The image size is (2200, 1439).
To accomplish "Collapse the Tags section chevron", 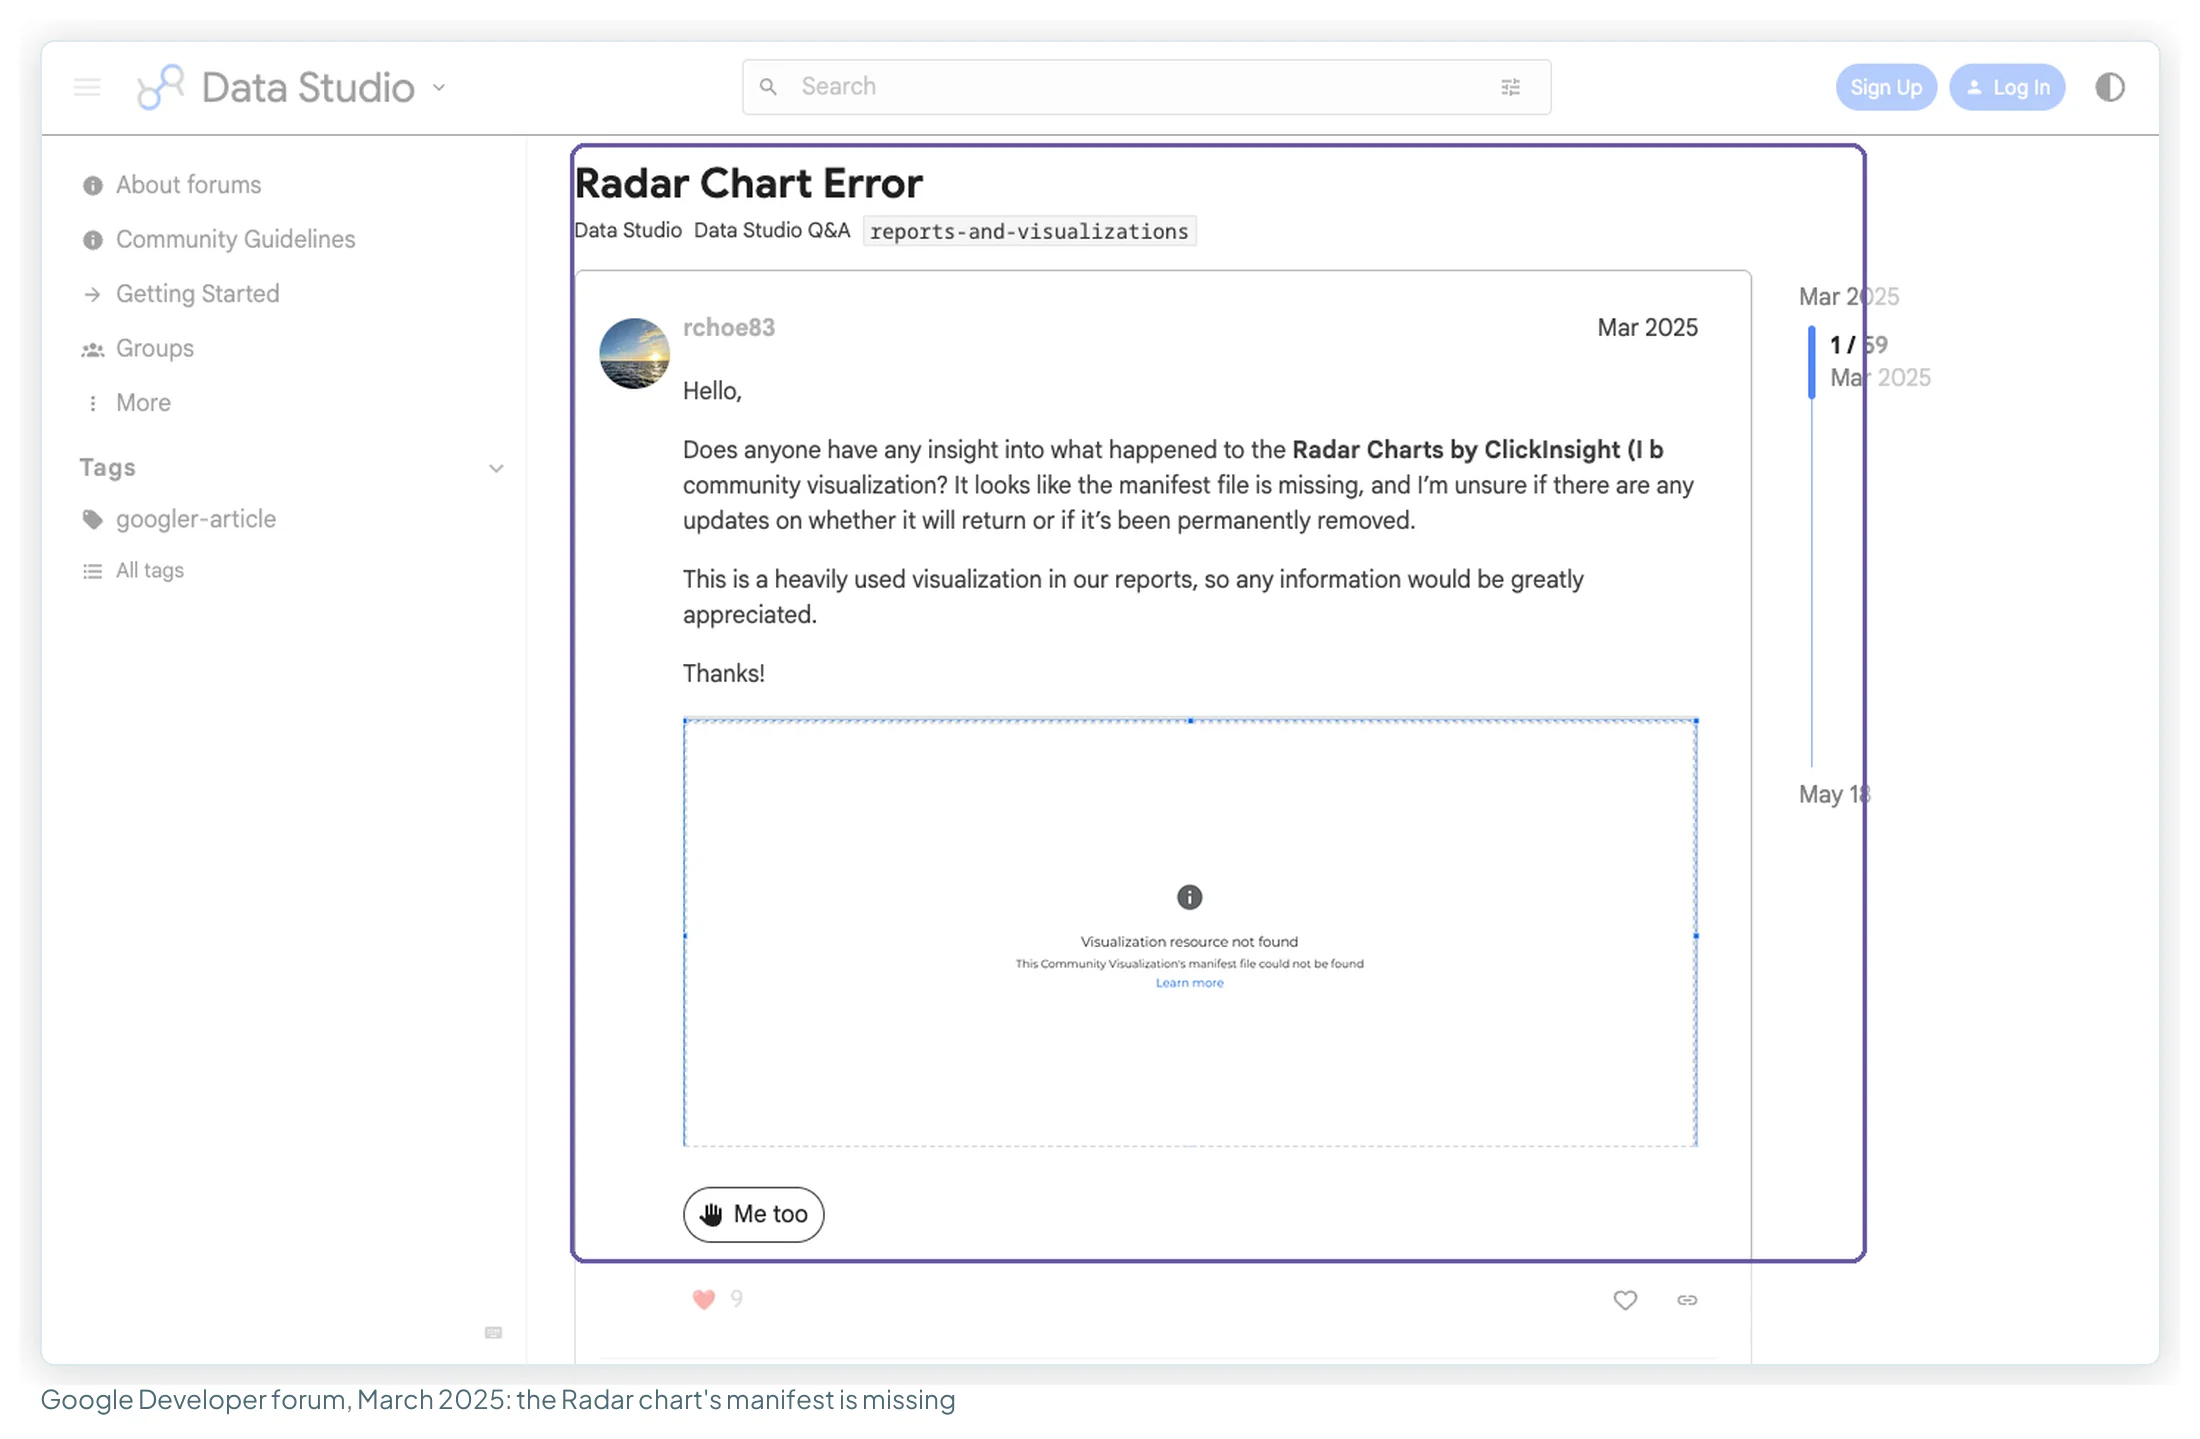I will 496,468.
